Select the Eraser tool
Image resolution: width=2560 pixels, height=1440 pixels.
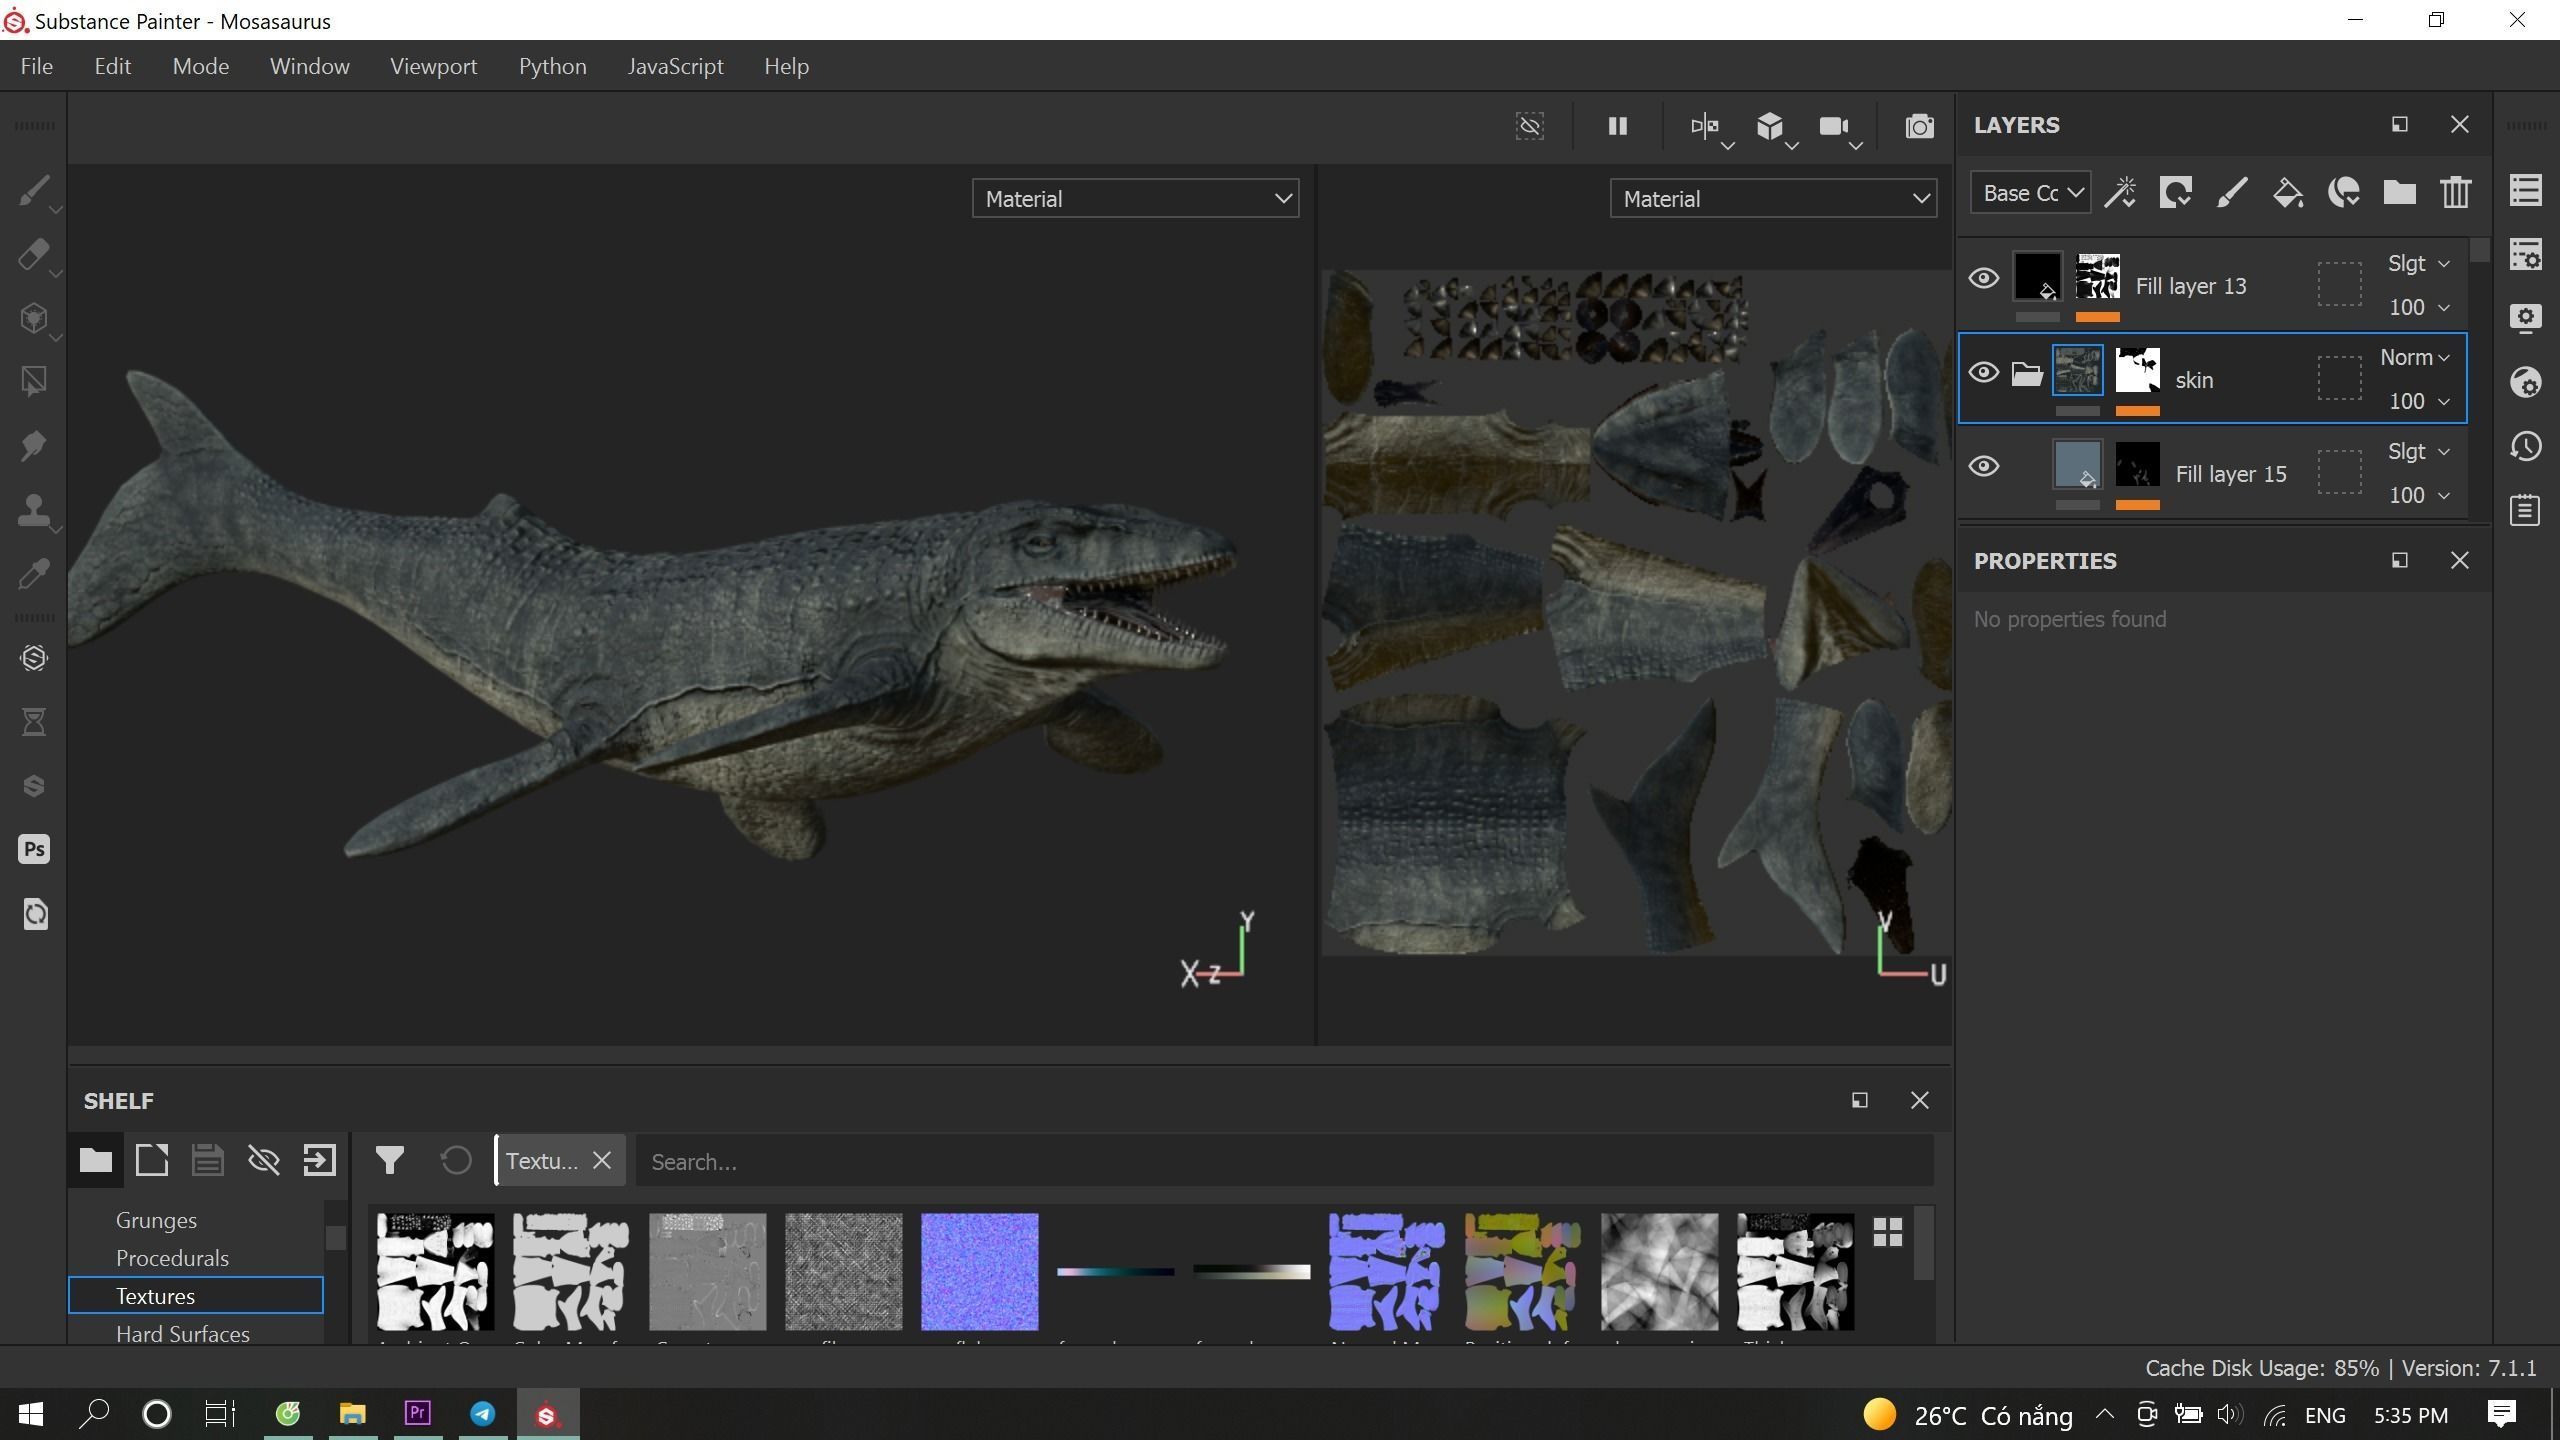pos(33,254)
